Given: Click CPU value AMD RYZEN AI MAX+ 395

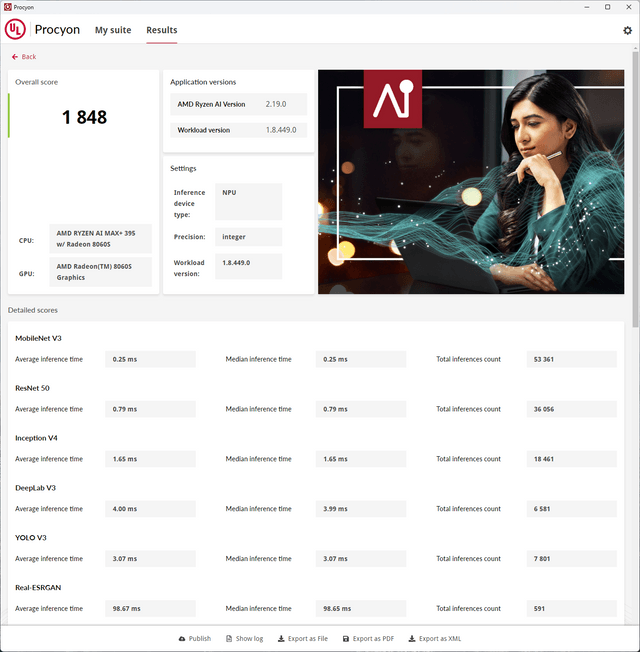Looking at the screenshot, I should click(101, 239).
